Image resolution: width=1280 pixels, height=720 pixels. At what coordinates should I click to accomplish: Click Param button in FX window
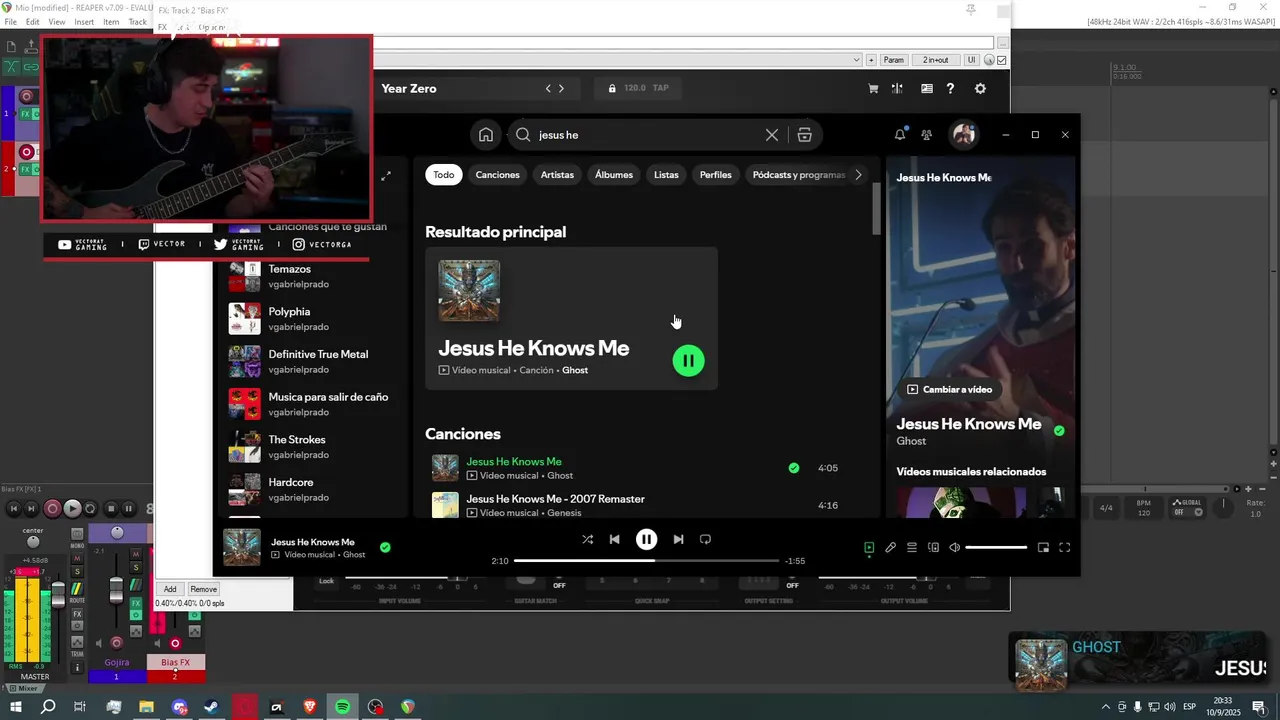894,60
